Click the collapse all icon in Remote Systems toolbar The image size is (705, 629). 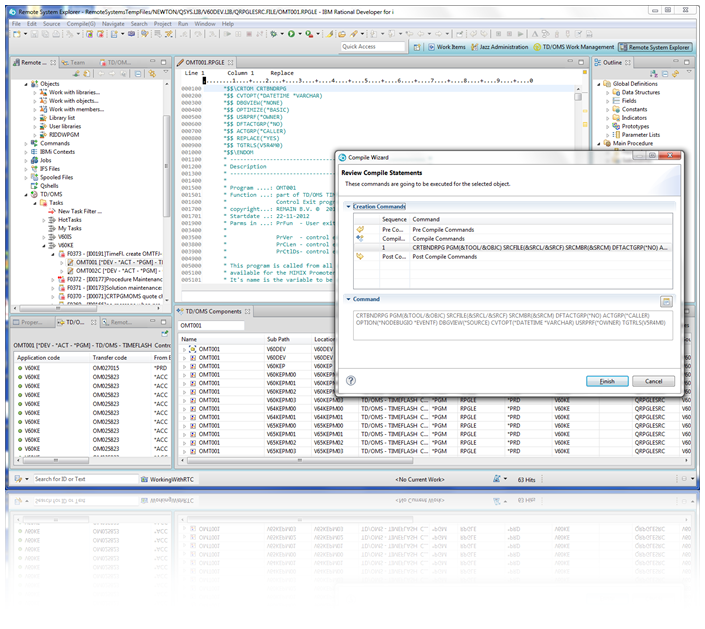coord(138,74)
